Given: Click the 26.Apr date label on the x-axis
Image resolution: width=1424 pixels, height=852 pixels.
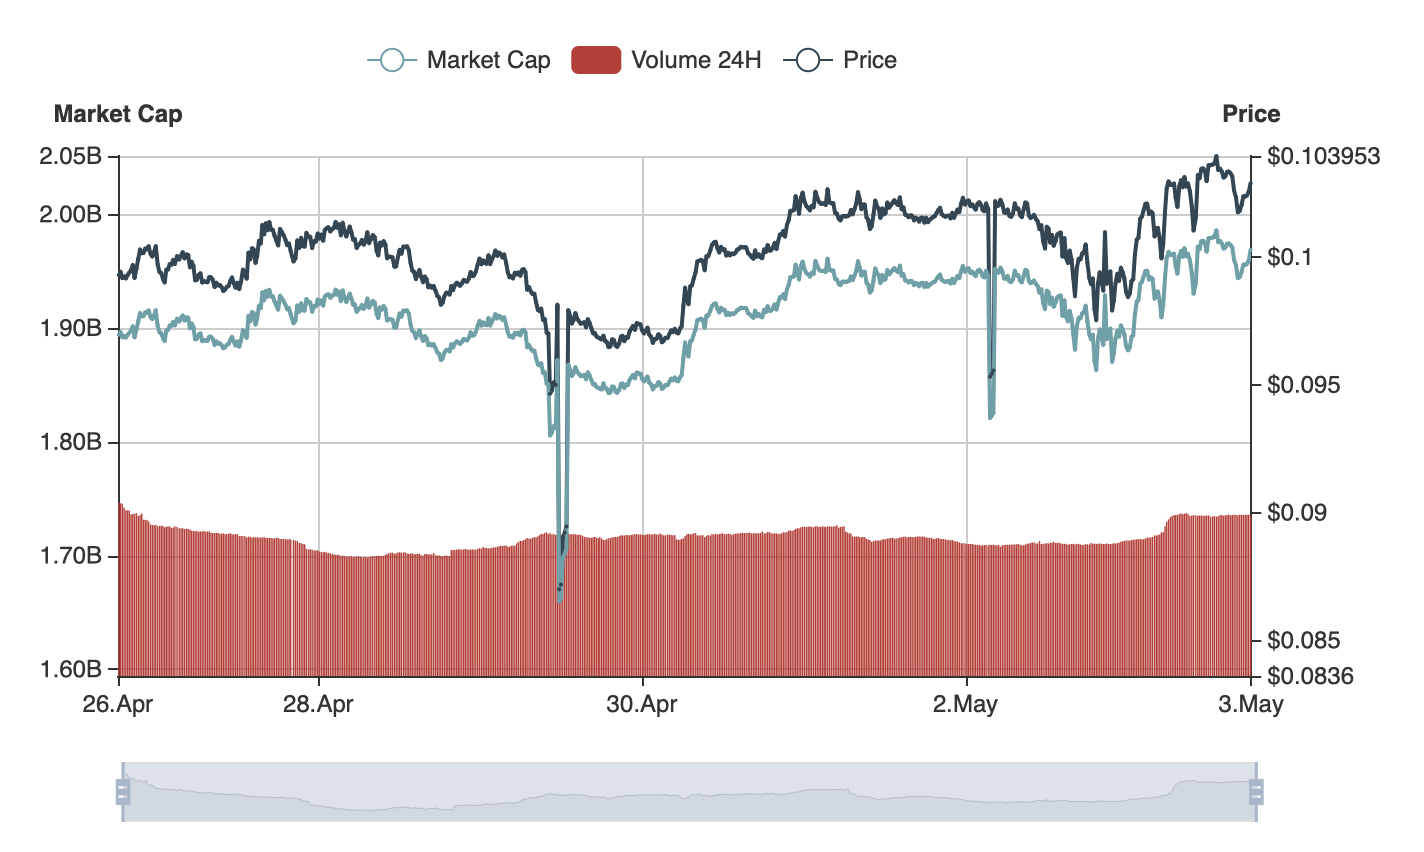Looking at the screenshot, I should (118, 704).
